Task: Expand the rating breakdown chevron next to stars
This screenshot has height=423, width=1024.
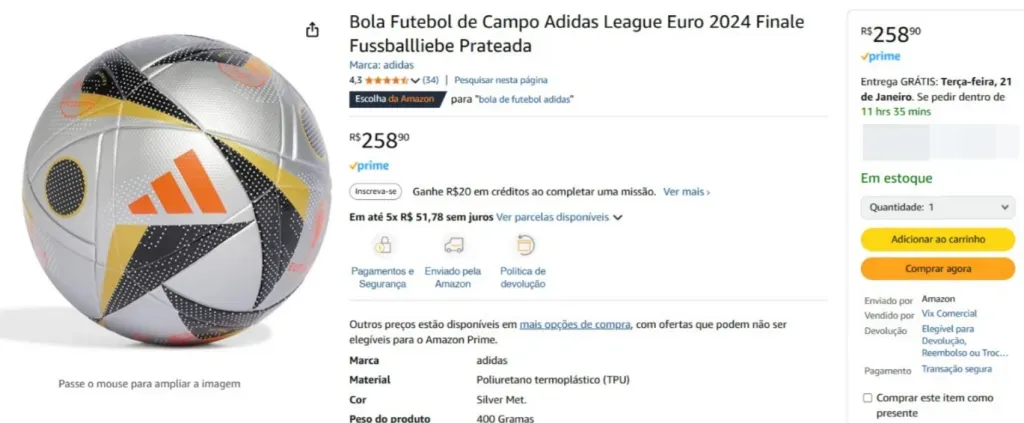Action: 415,80
